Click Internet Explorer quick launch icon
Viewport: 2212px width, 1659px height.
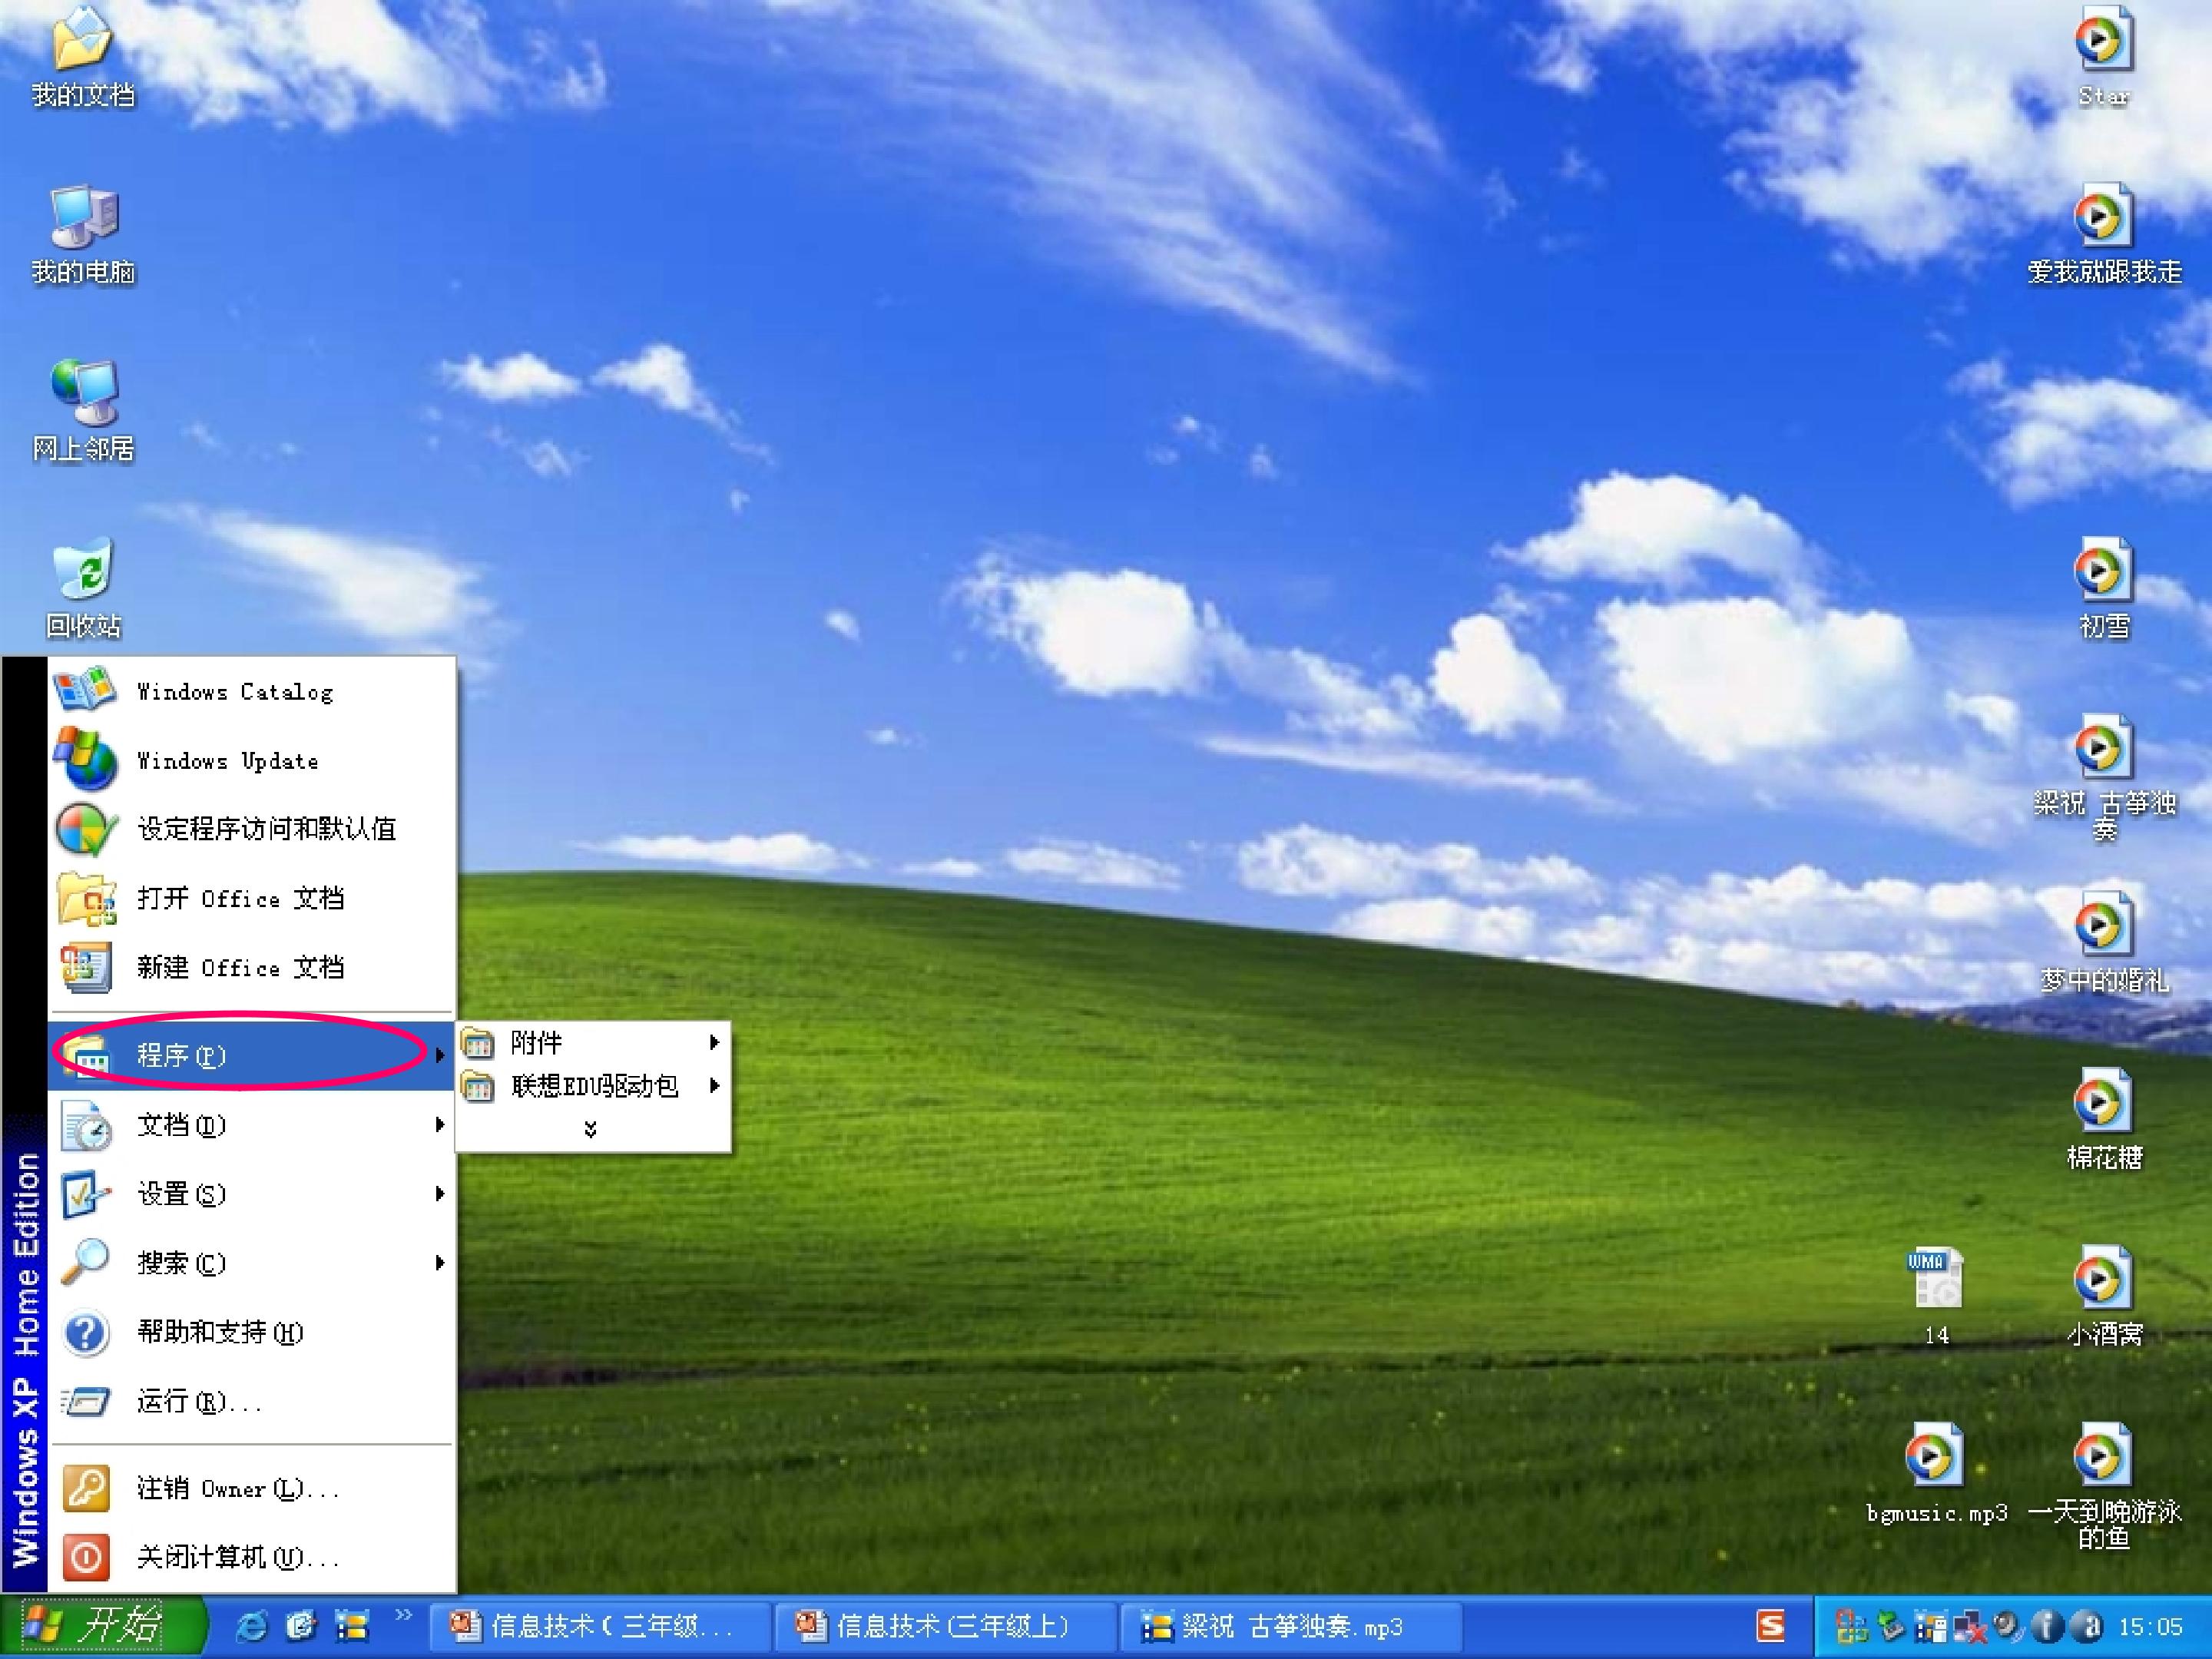click(251, 1627)
